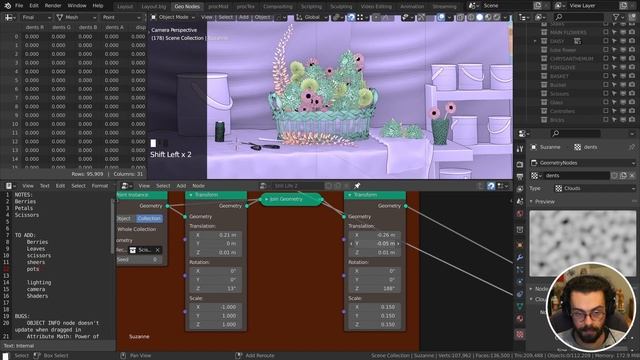Open the Window menu
This screenshot has width=640, height=360.
77,6
